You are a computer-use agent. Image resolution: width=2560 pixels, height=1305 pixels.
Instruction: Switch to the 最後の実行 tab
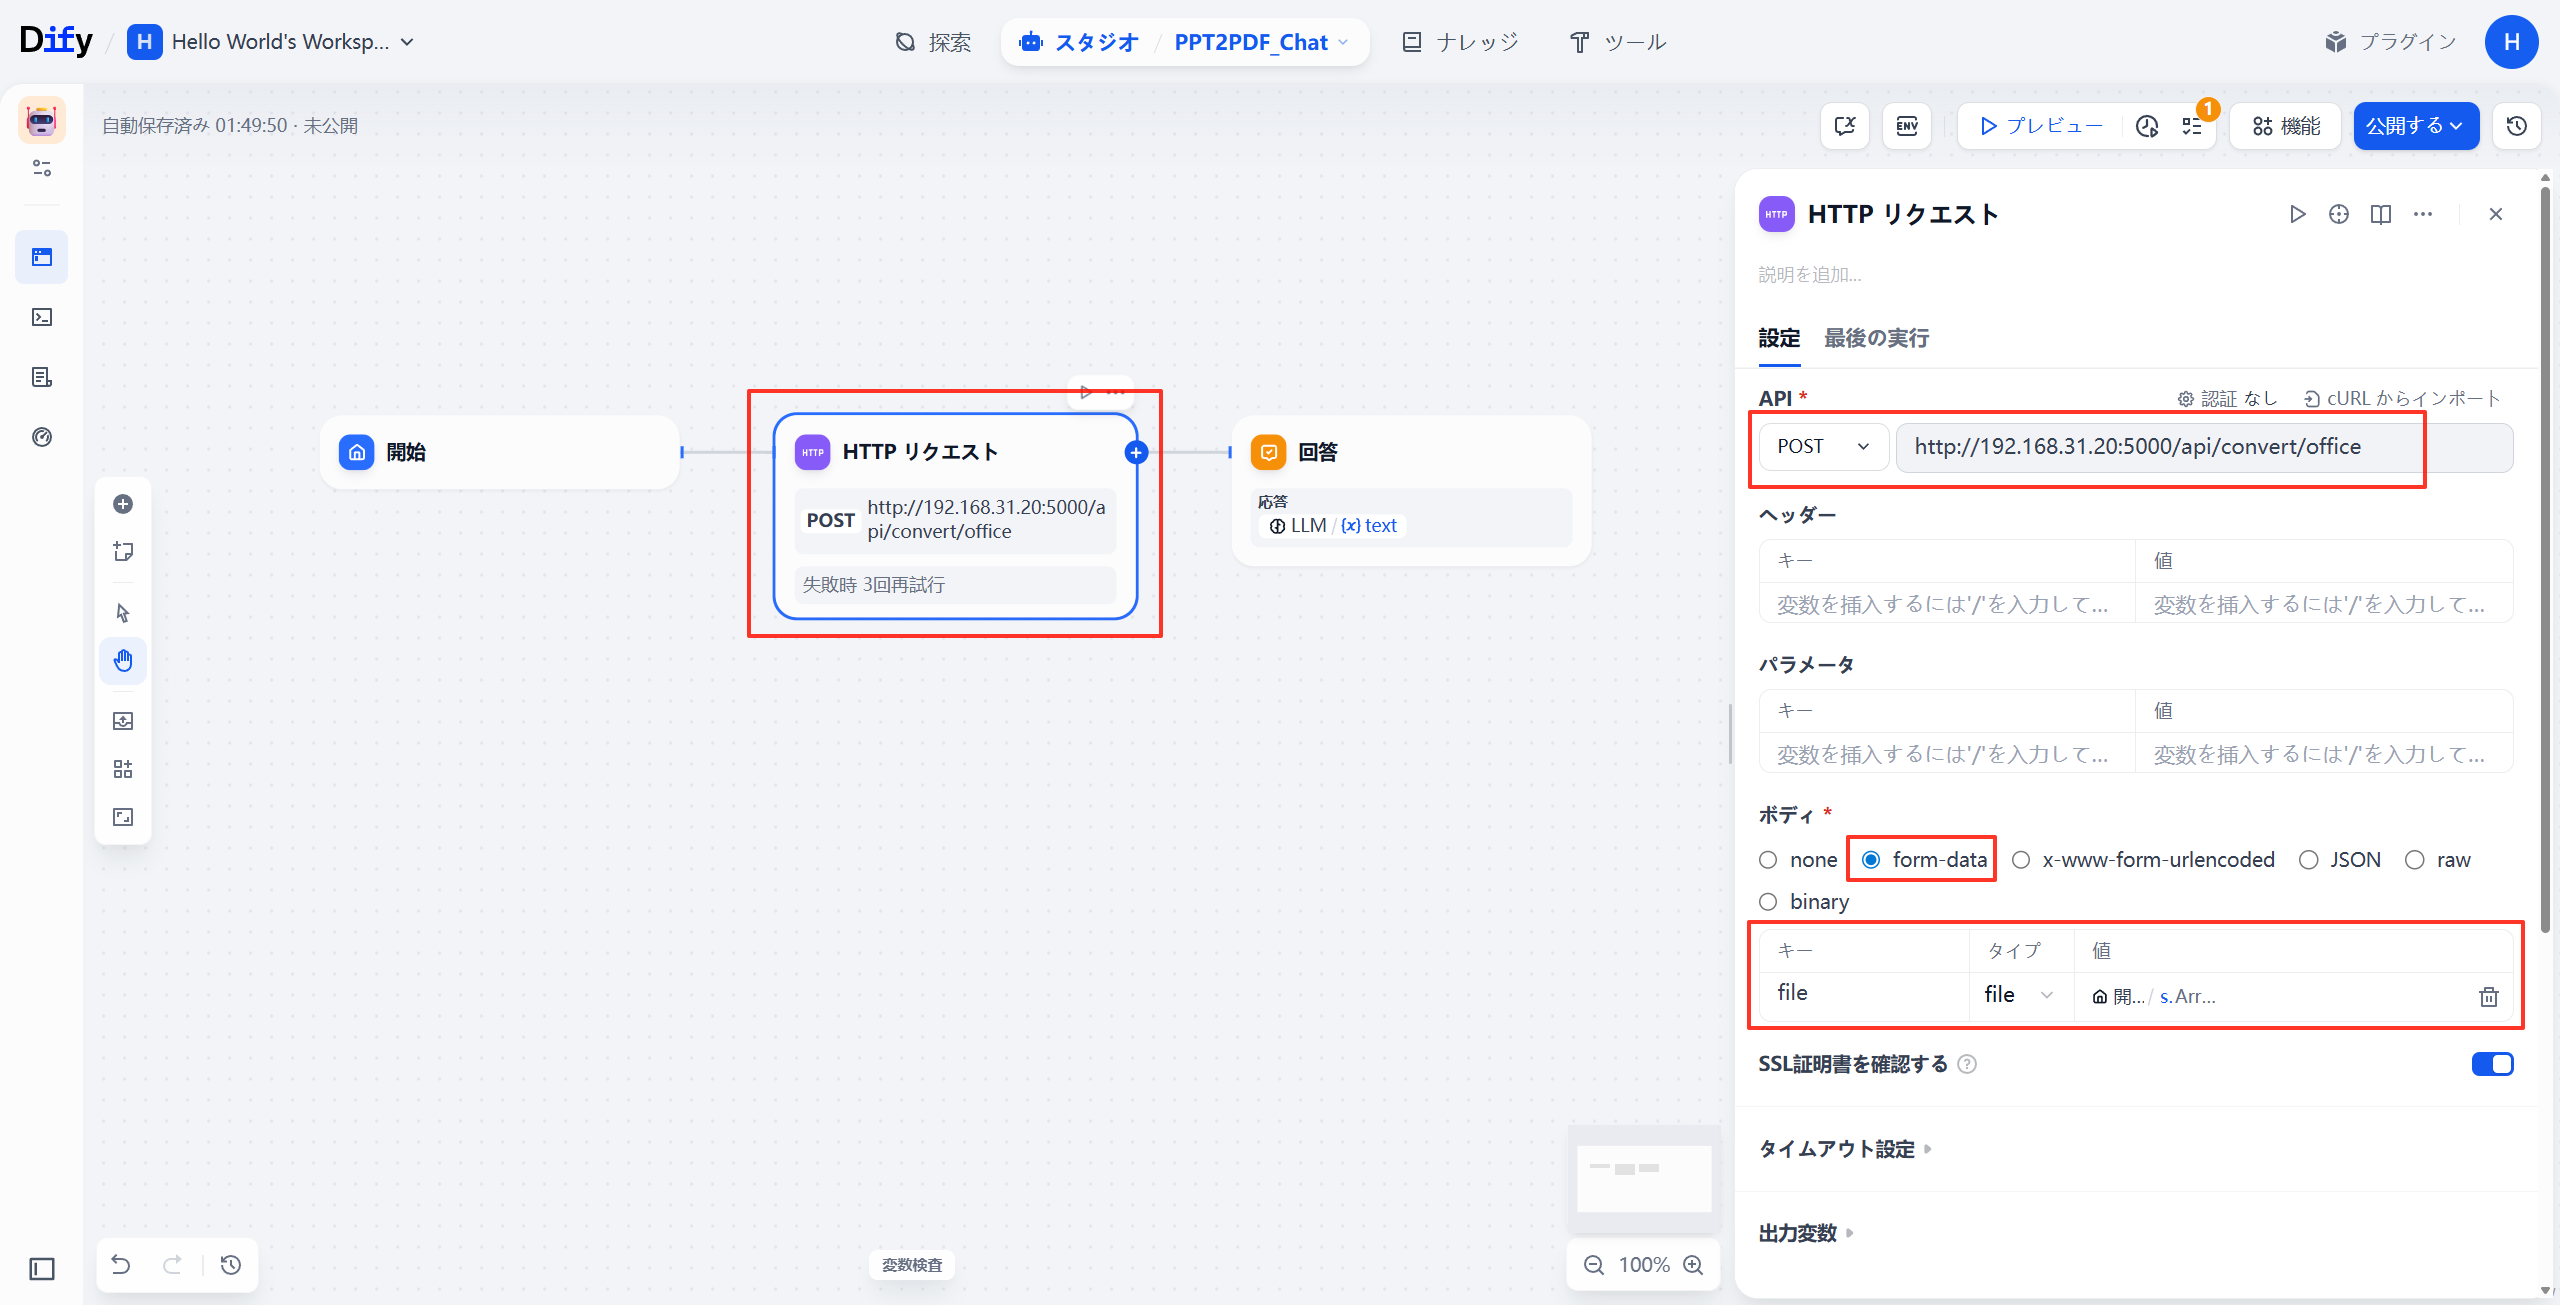click(1875, 338)
